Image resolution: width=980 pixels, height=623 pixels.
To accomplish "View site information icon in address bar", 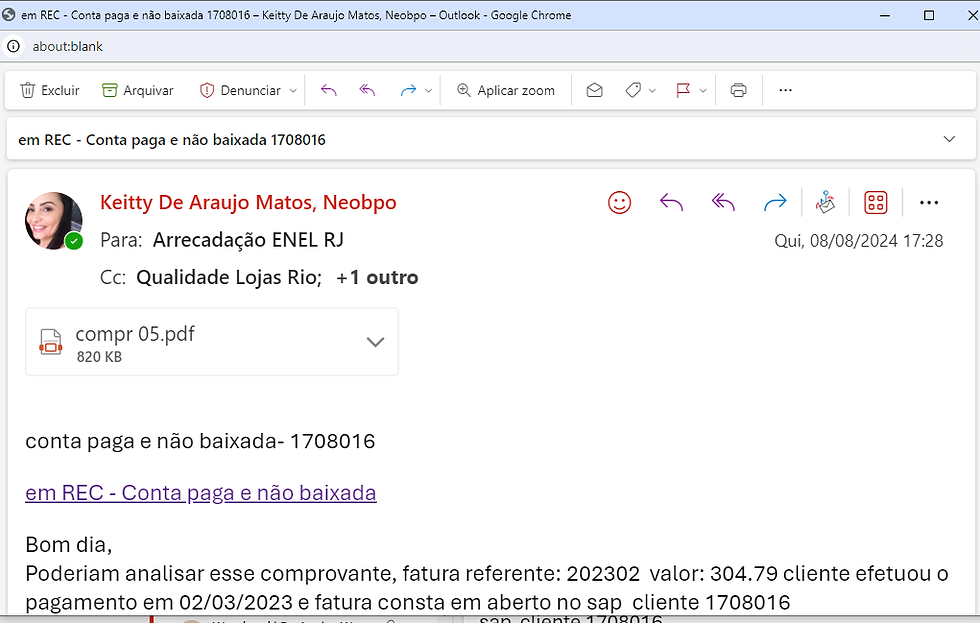I will [x=13, y=46].
